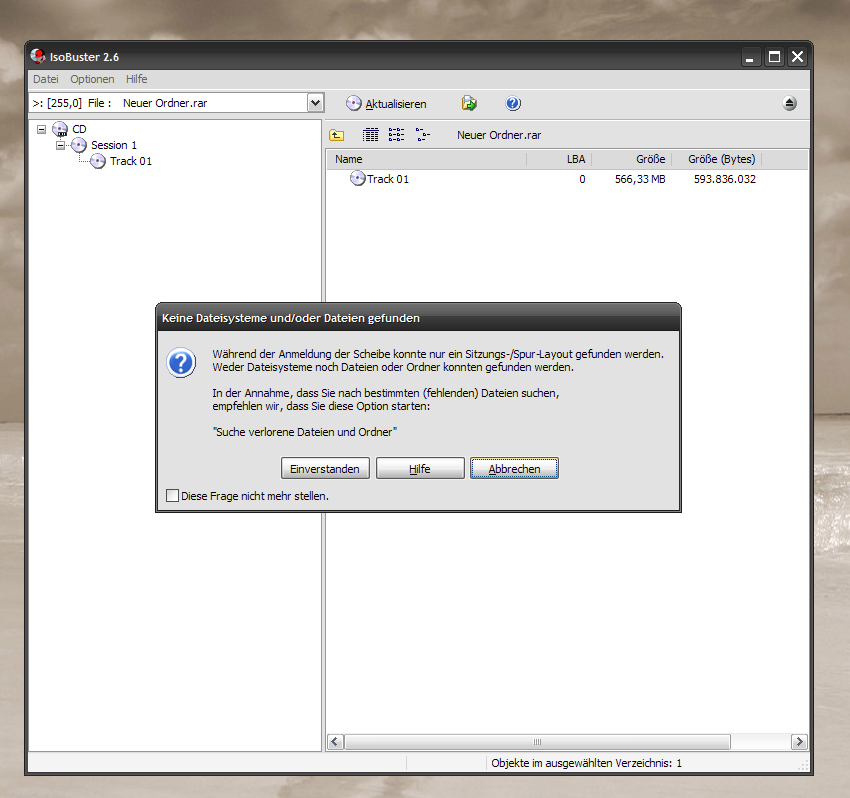Go up one folder level icon

[337, 135]
